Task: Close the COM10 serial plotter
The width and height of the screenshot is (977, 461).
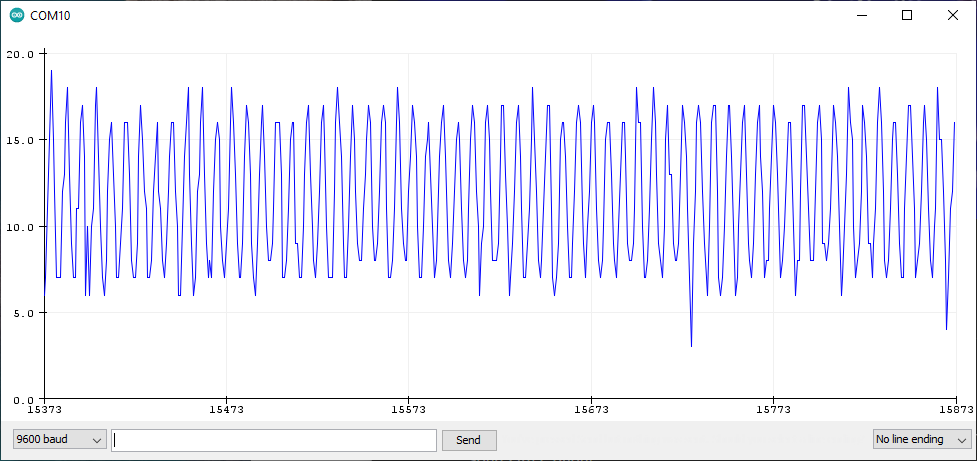Action: [953, 16]
